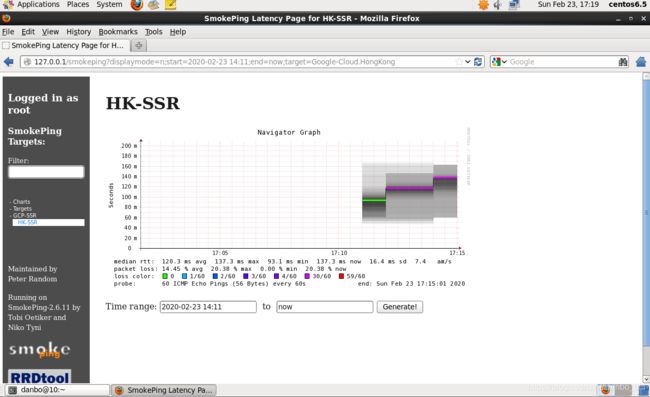Open a new tab with the plus button
Viewport: 650px width, 397px height.
[138, 45]
